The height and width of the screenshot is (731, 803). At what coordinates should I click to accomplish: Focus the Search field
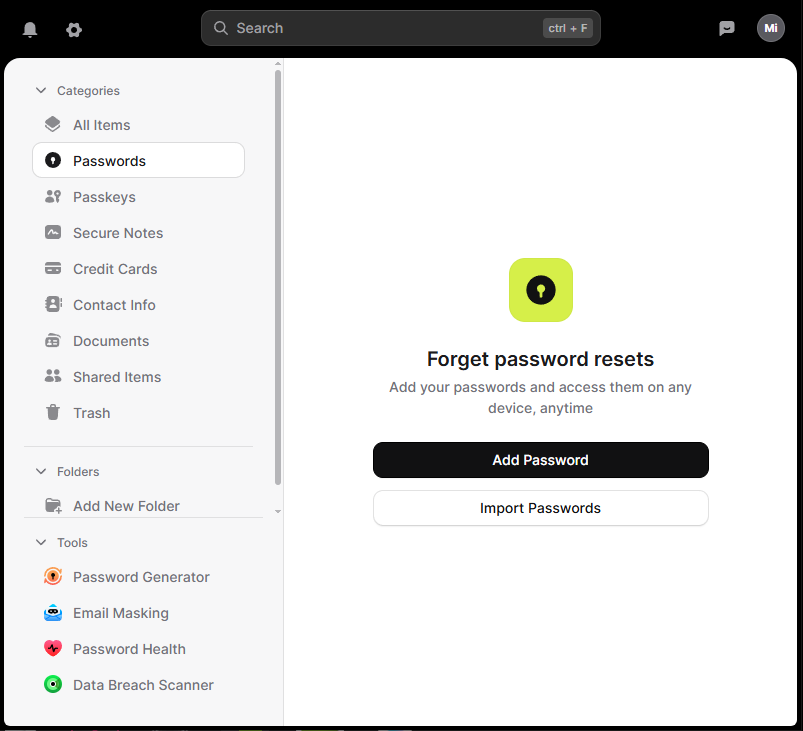tap(400, 28)
